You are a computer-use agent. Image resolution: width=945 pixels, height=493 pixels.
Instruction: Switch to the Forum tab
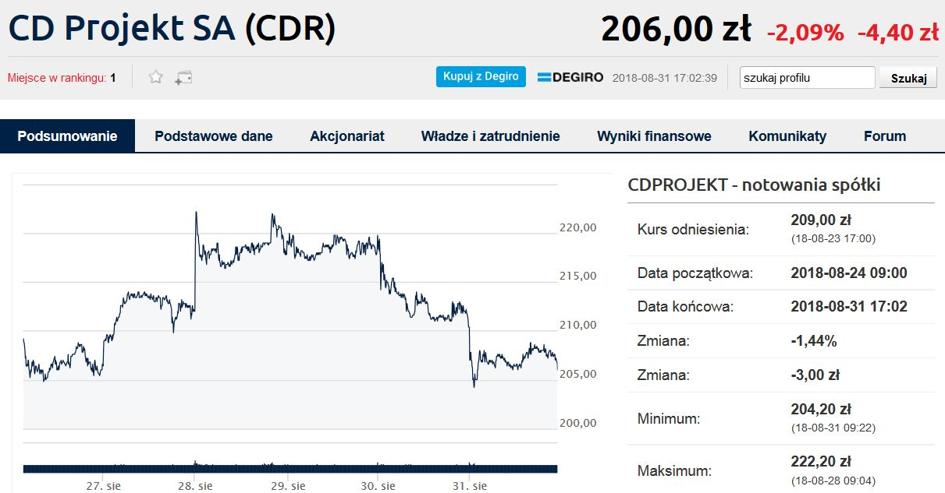884,136
